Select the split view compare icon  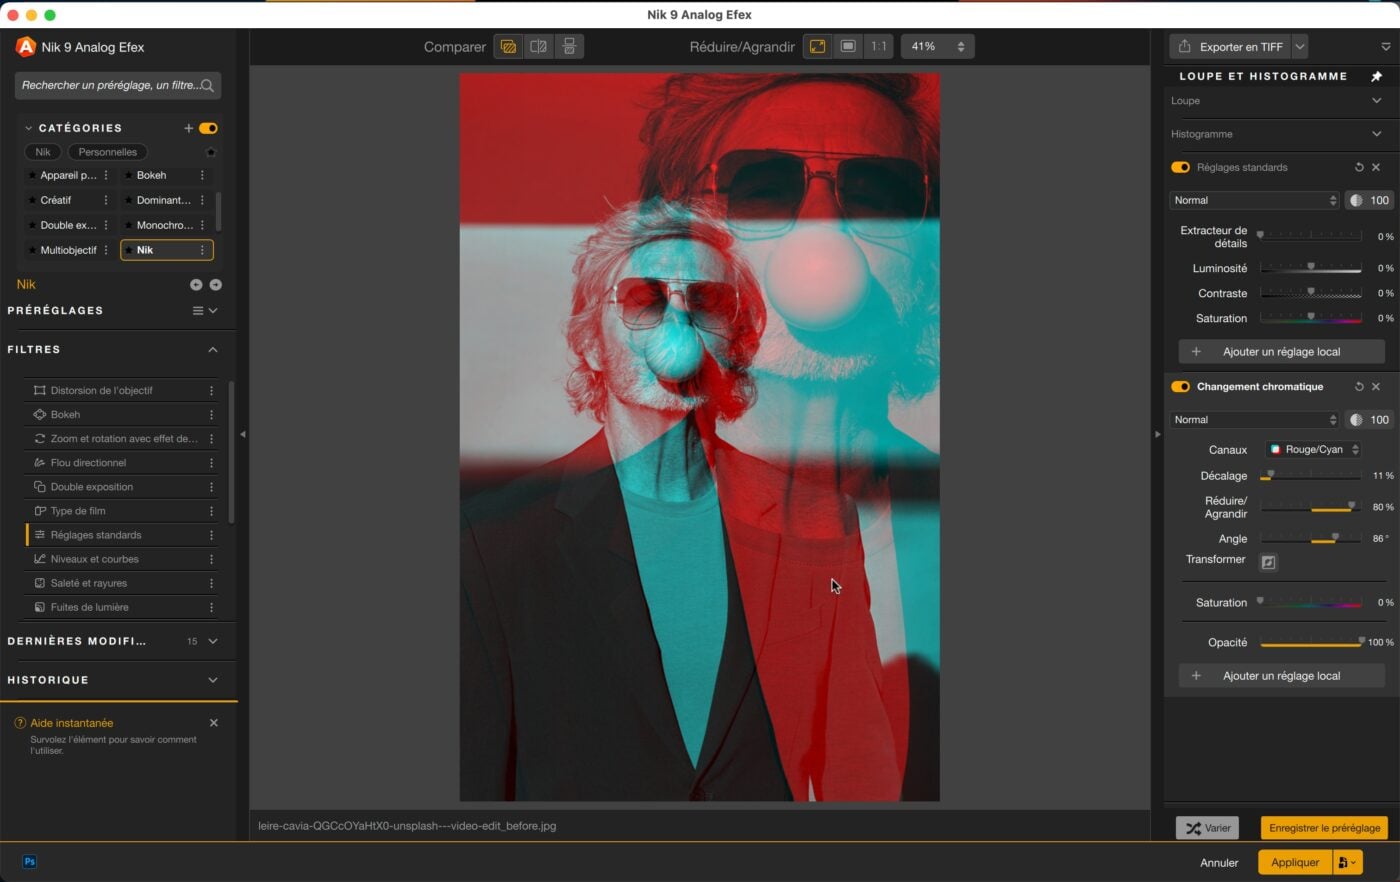pyautogui.click(x=538, y=47)
